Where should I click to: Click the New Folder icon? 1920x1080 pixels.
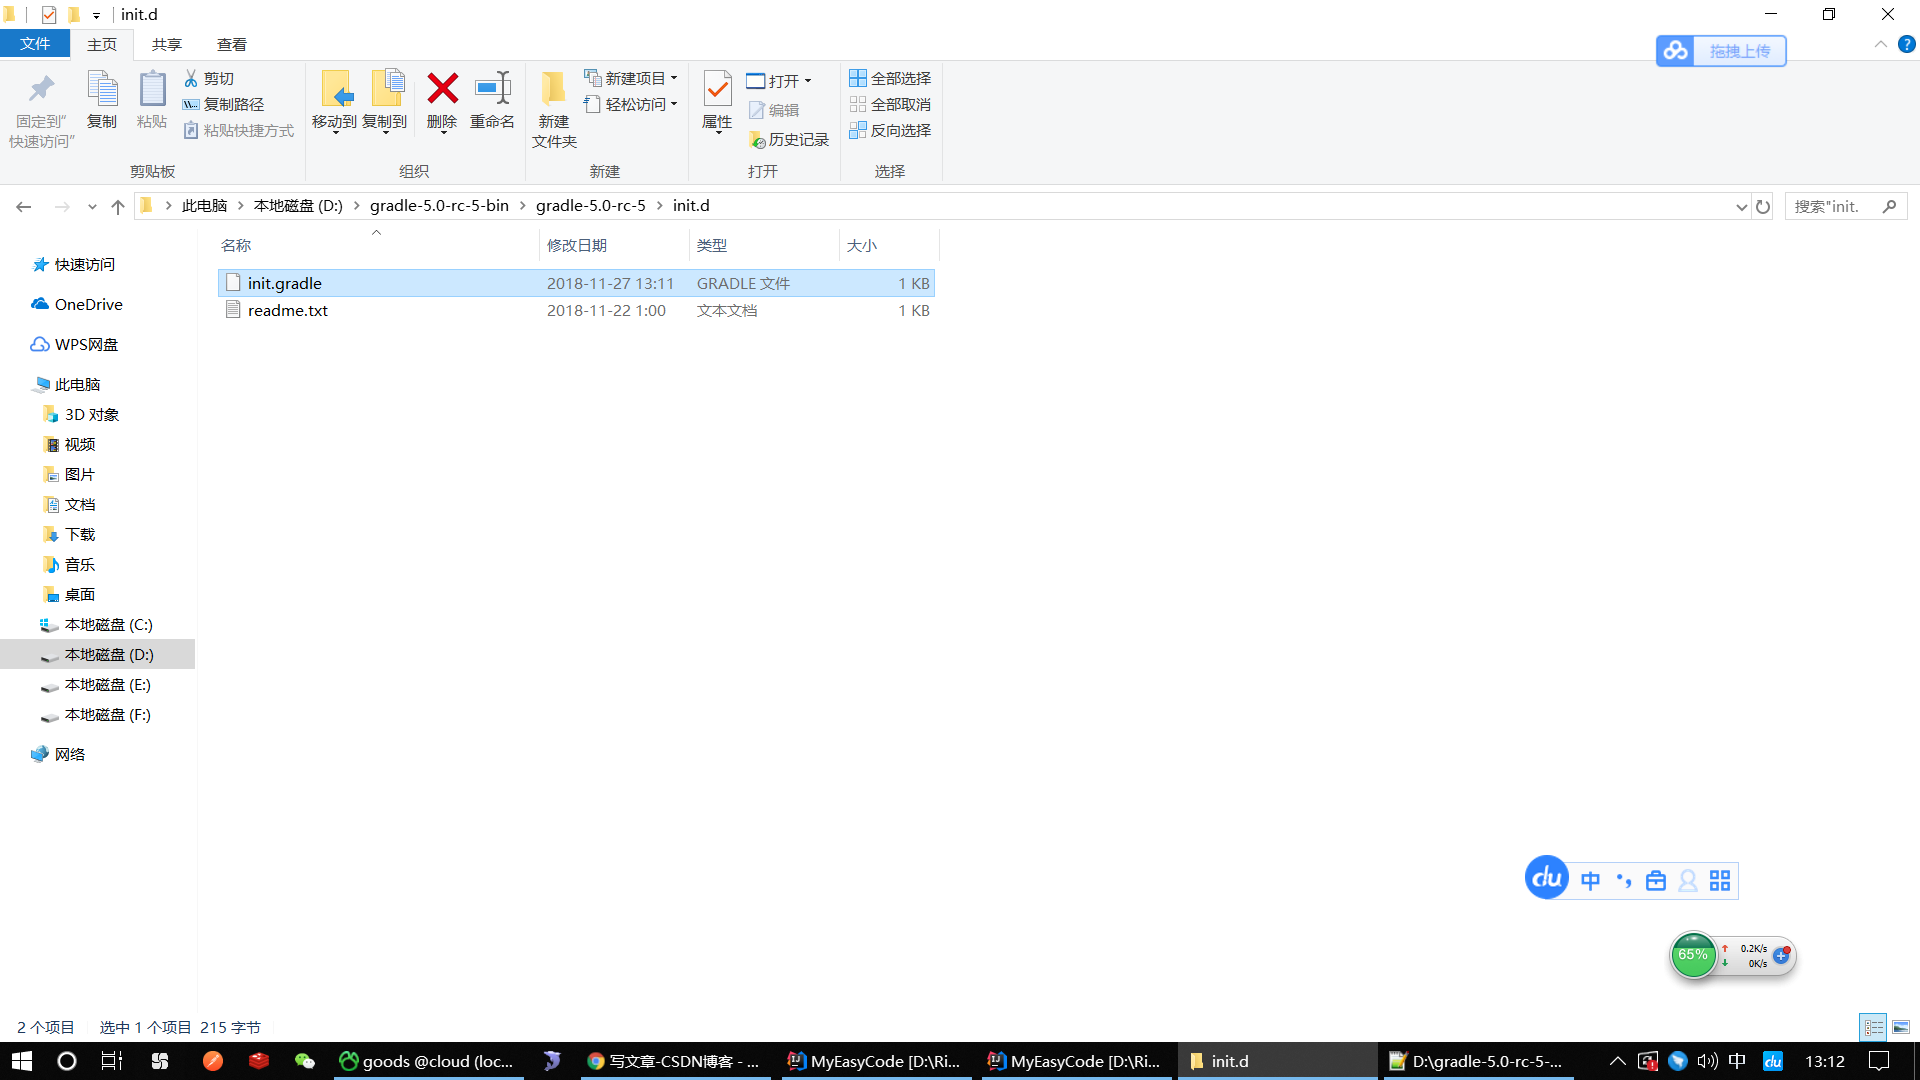[553, 90]
